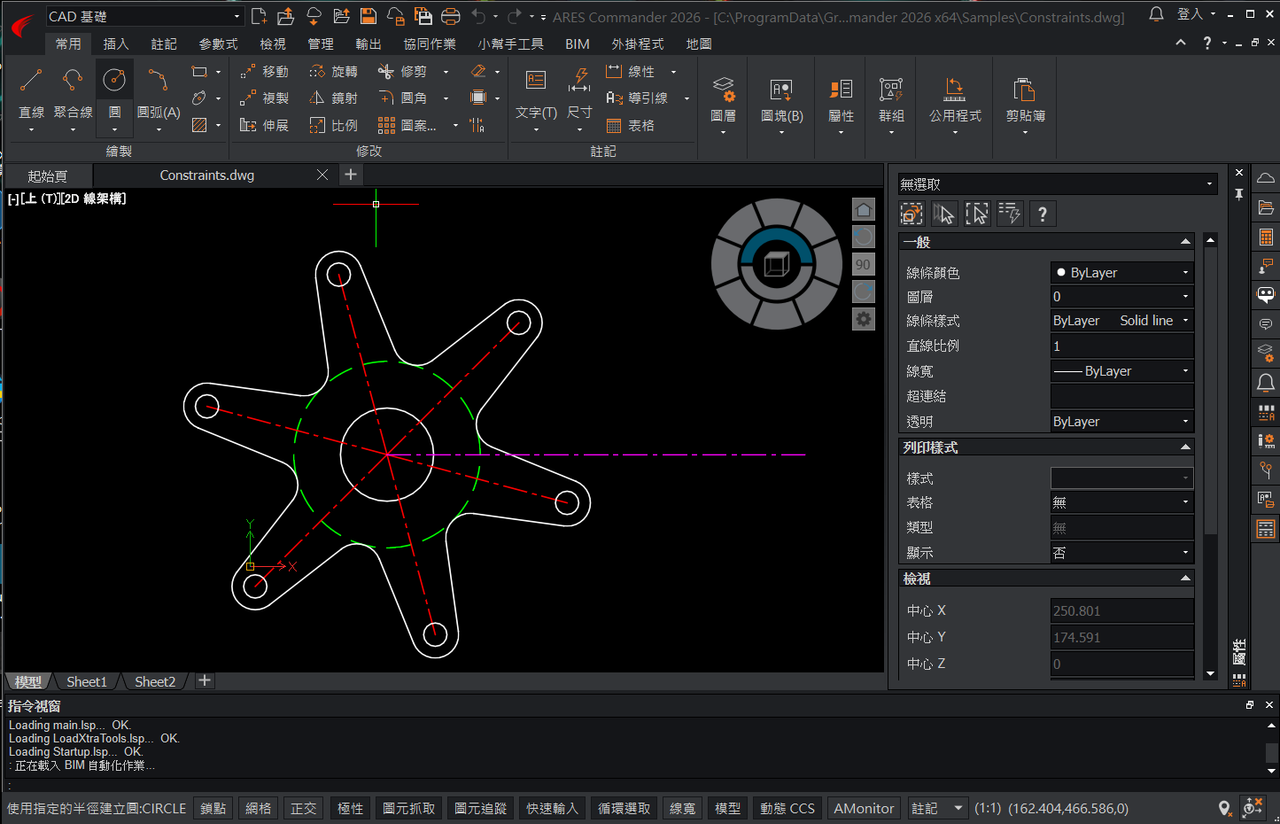Activate the Rotate (旋轉) tool

333,72
